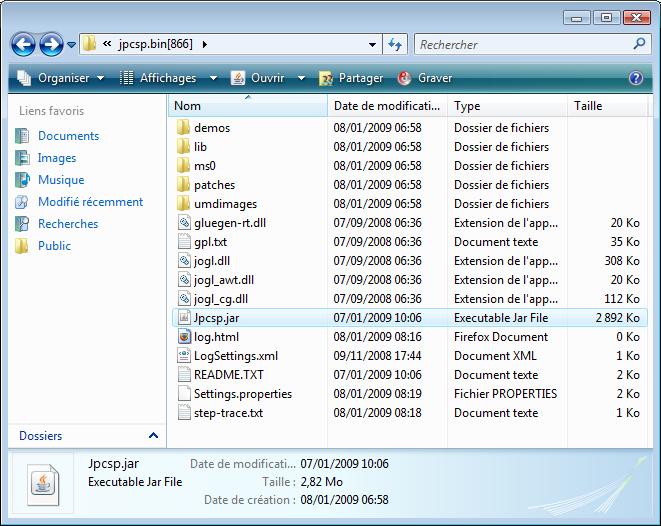Click 'Executable Jar File' type cell in list
Viewport: 661px width, 526px height.
click(501, 318)
